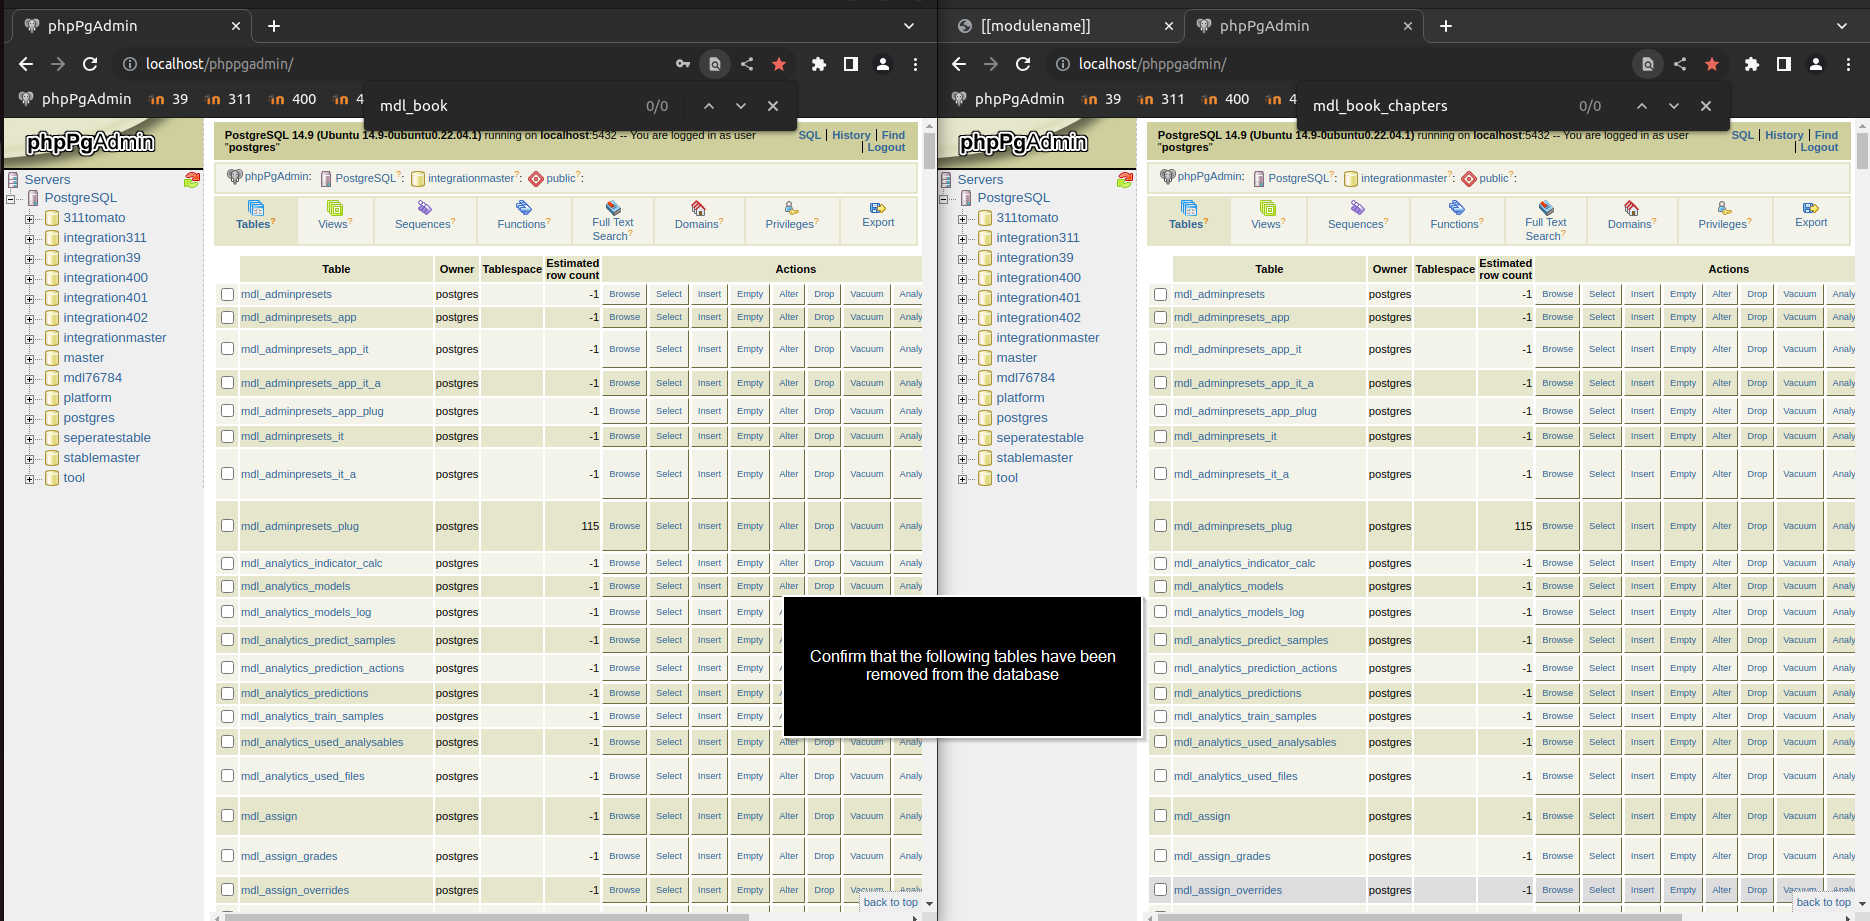Expand the mdl76784 database in the right tree

[x=962, y=379]
